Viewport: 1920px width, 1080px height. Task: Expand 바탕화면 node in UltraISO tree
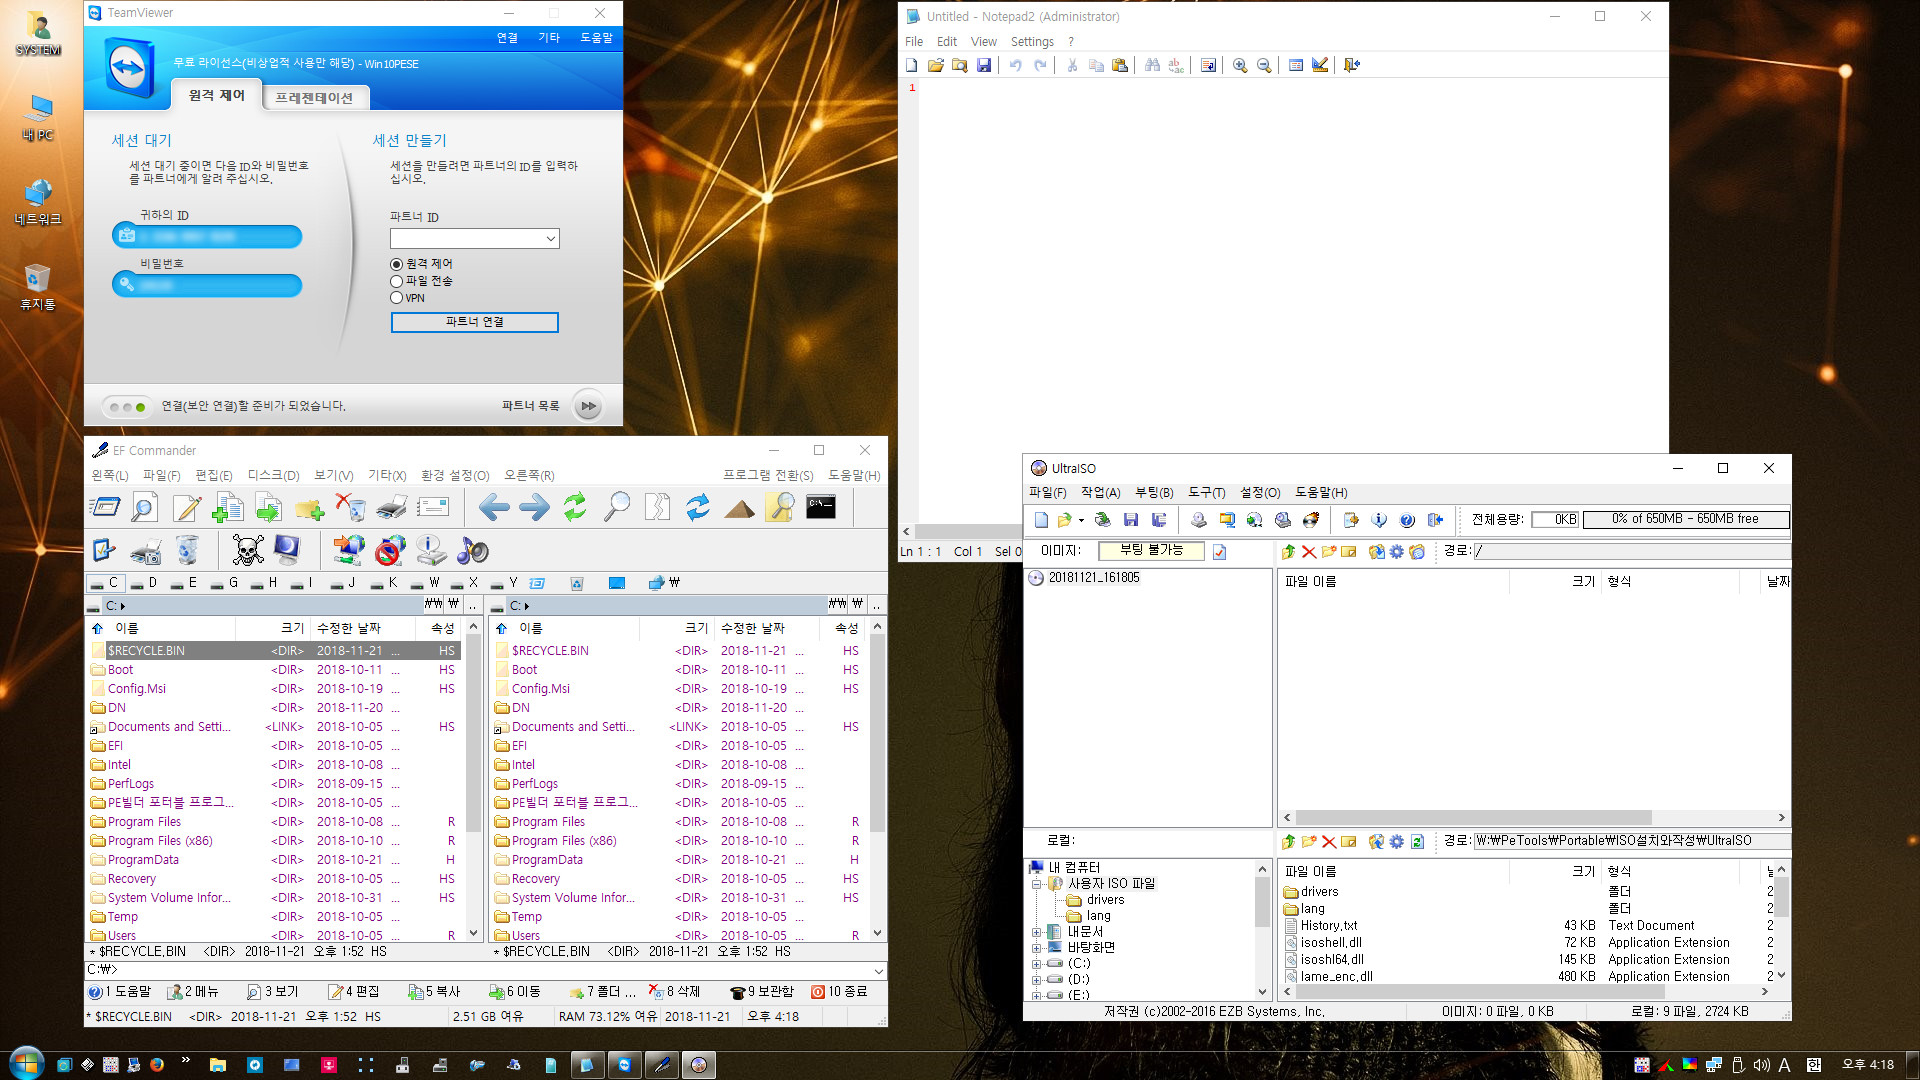coord(1036,948)
